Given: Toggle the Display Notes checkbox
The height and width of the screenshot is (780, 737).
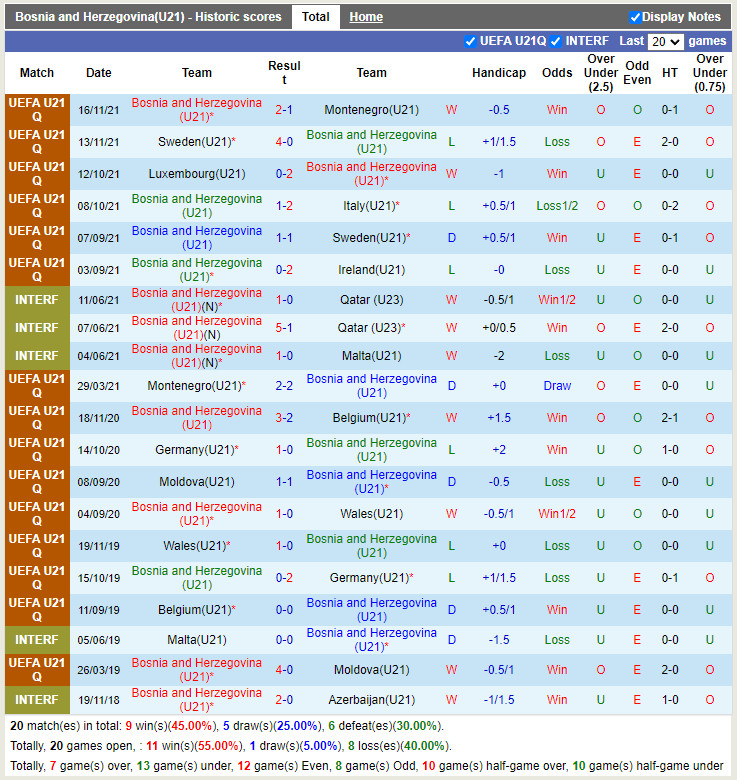Looking at the screenshot, I should pyautogui.click(x=635, y=17).
